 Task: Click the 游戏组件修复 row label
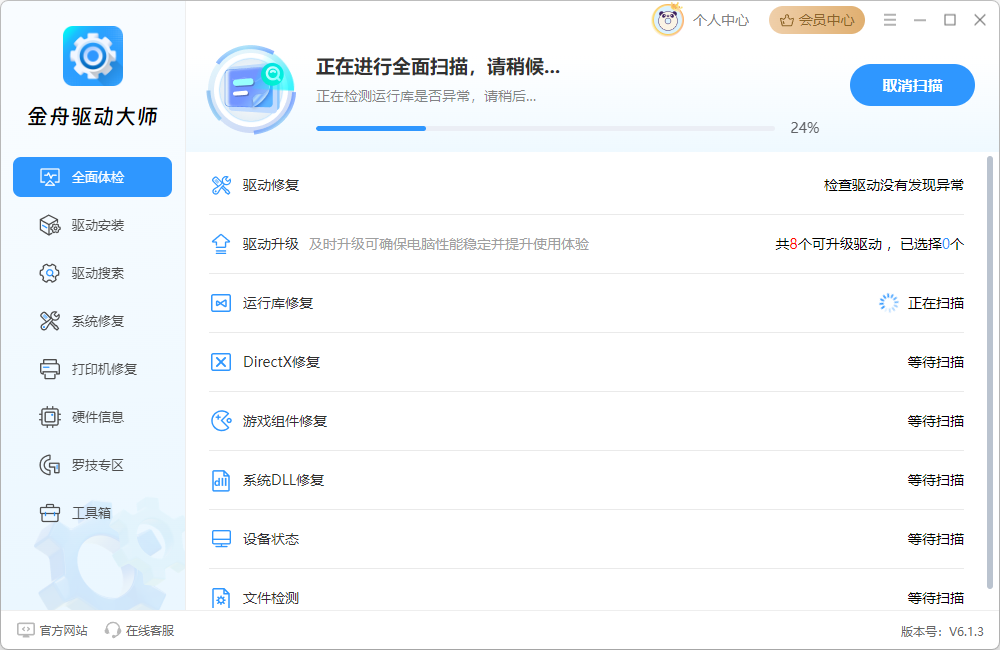coord(284,421)
